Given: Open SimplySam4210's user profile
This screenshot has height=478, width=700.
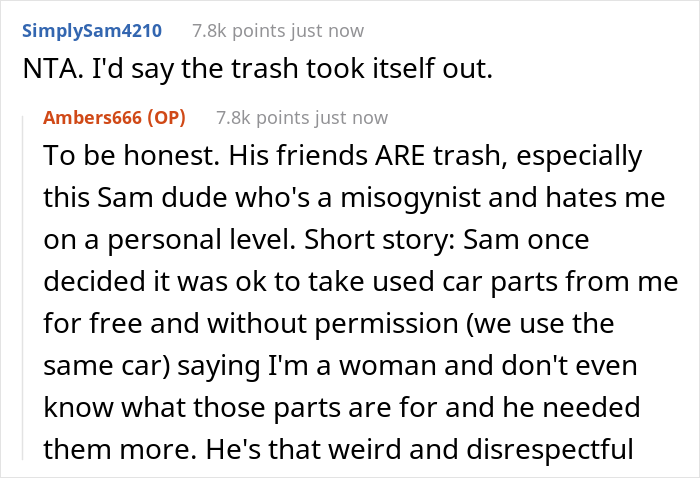Looking at the screenshot, I should pyautogui.click(x=92, y=33).
